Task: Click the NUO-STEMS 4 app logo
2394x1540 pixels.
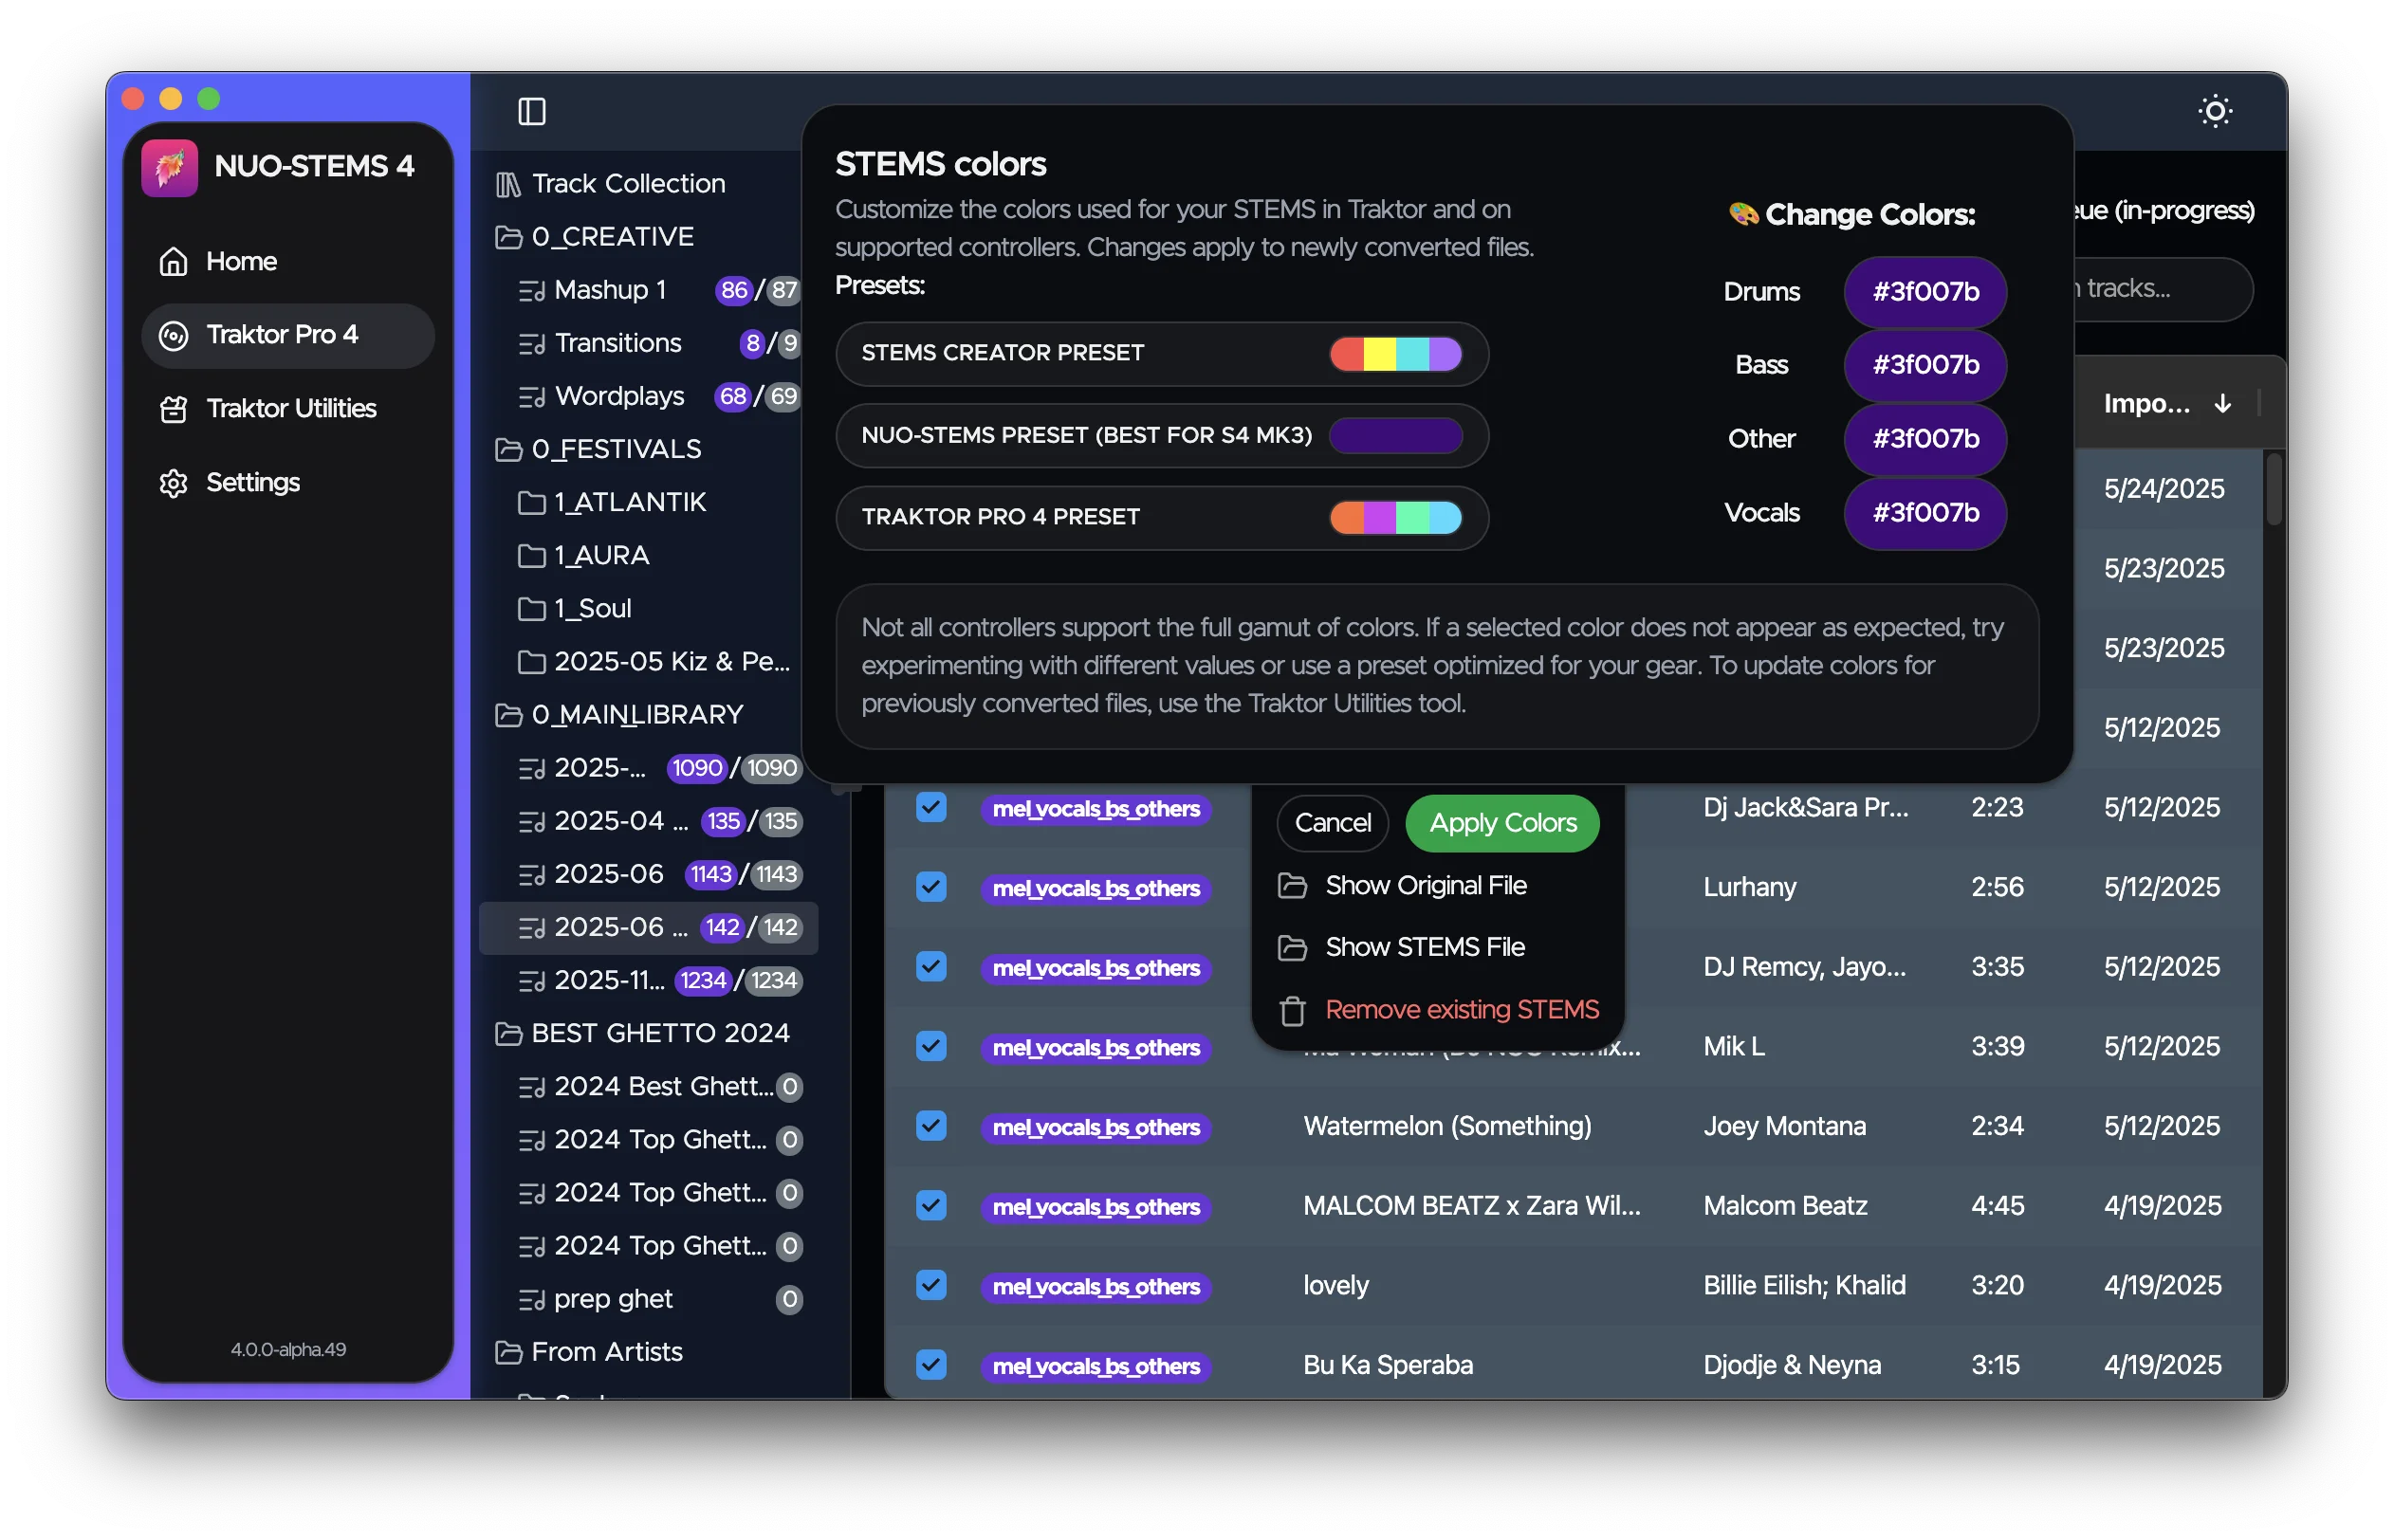Action: [x=169, y=167]
